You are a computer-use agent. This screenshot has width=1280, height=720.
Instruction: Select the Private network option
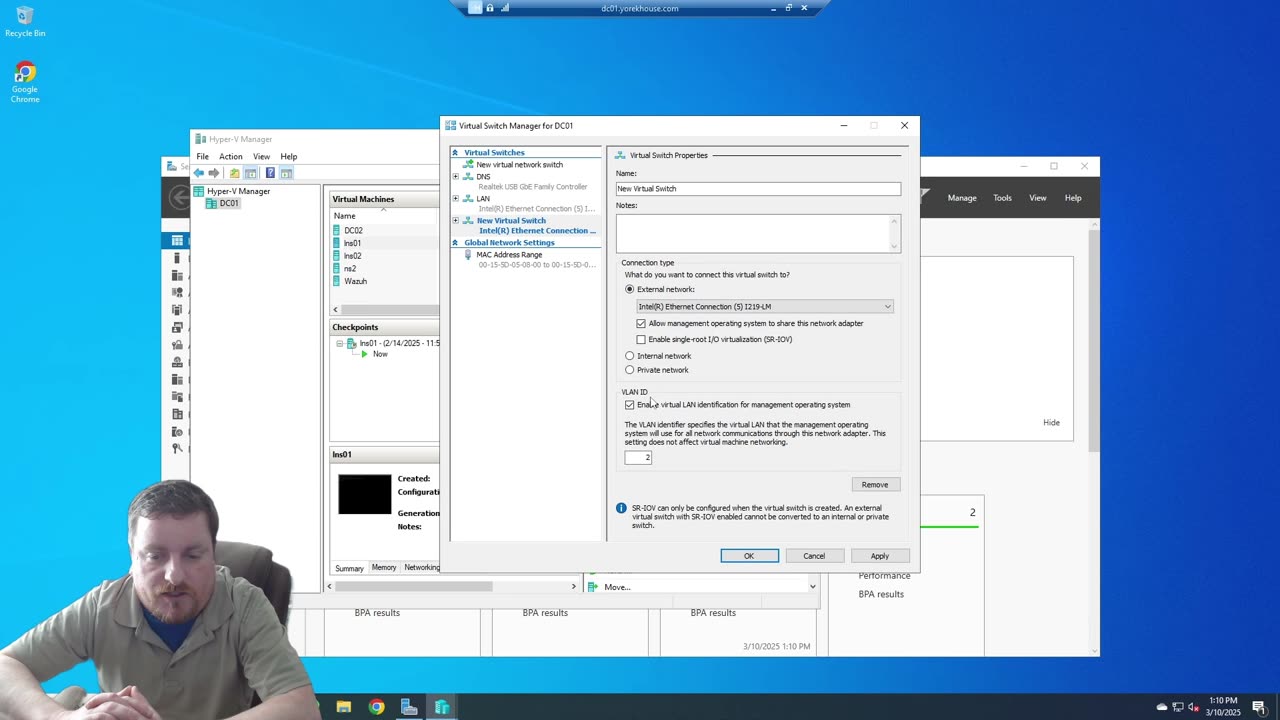[630, 370]
